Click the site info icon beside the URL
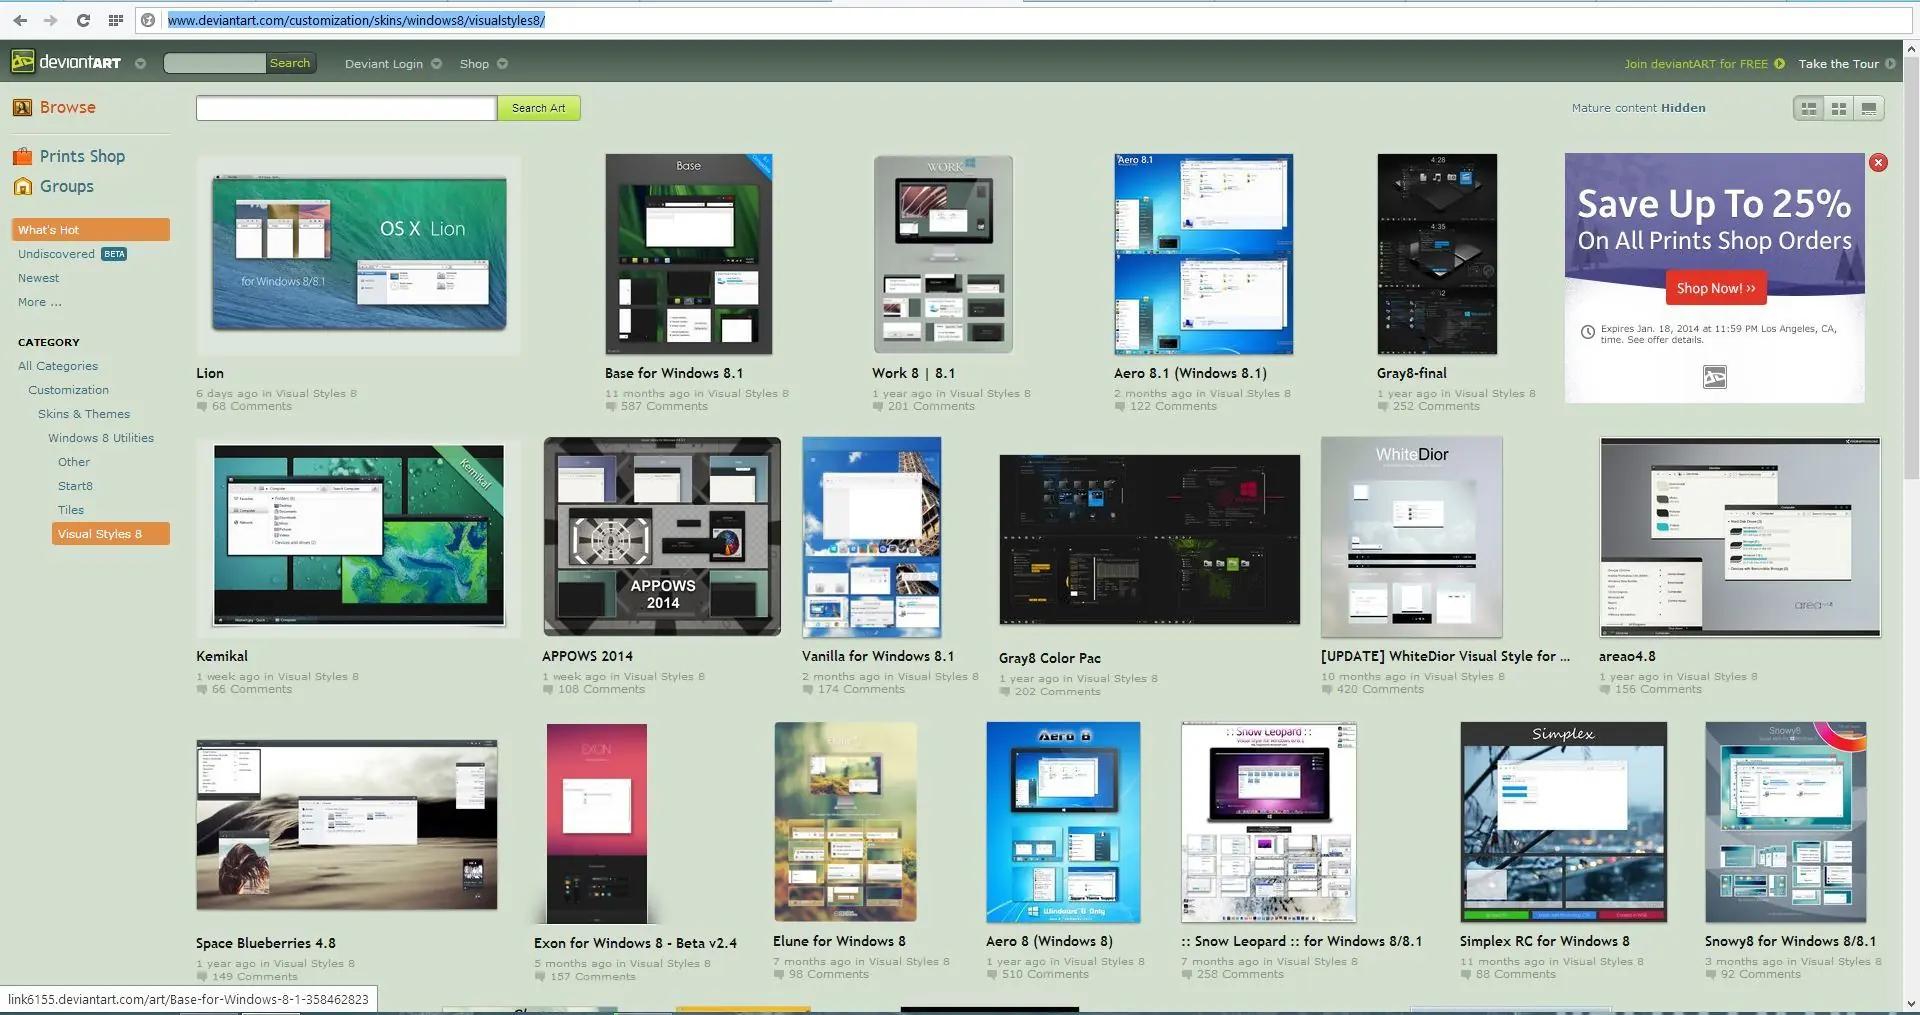Image resolution: width=1920 pixels, height=1015 pixels. [148, 20]
